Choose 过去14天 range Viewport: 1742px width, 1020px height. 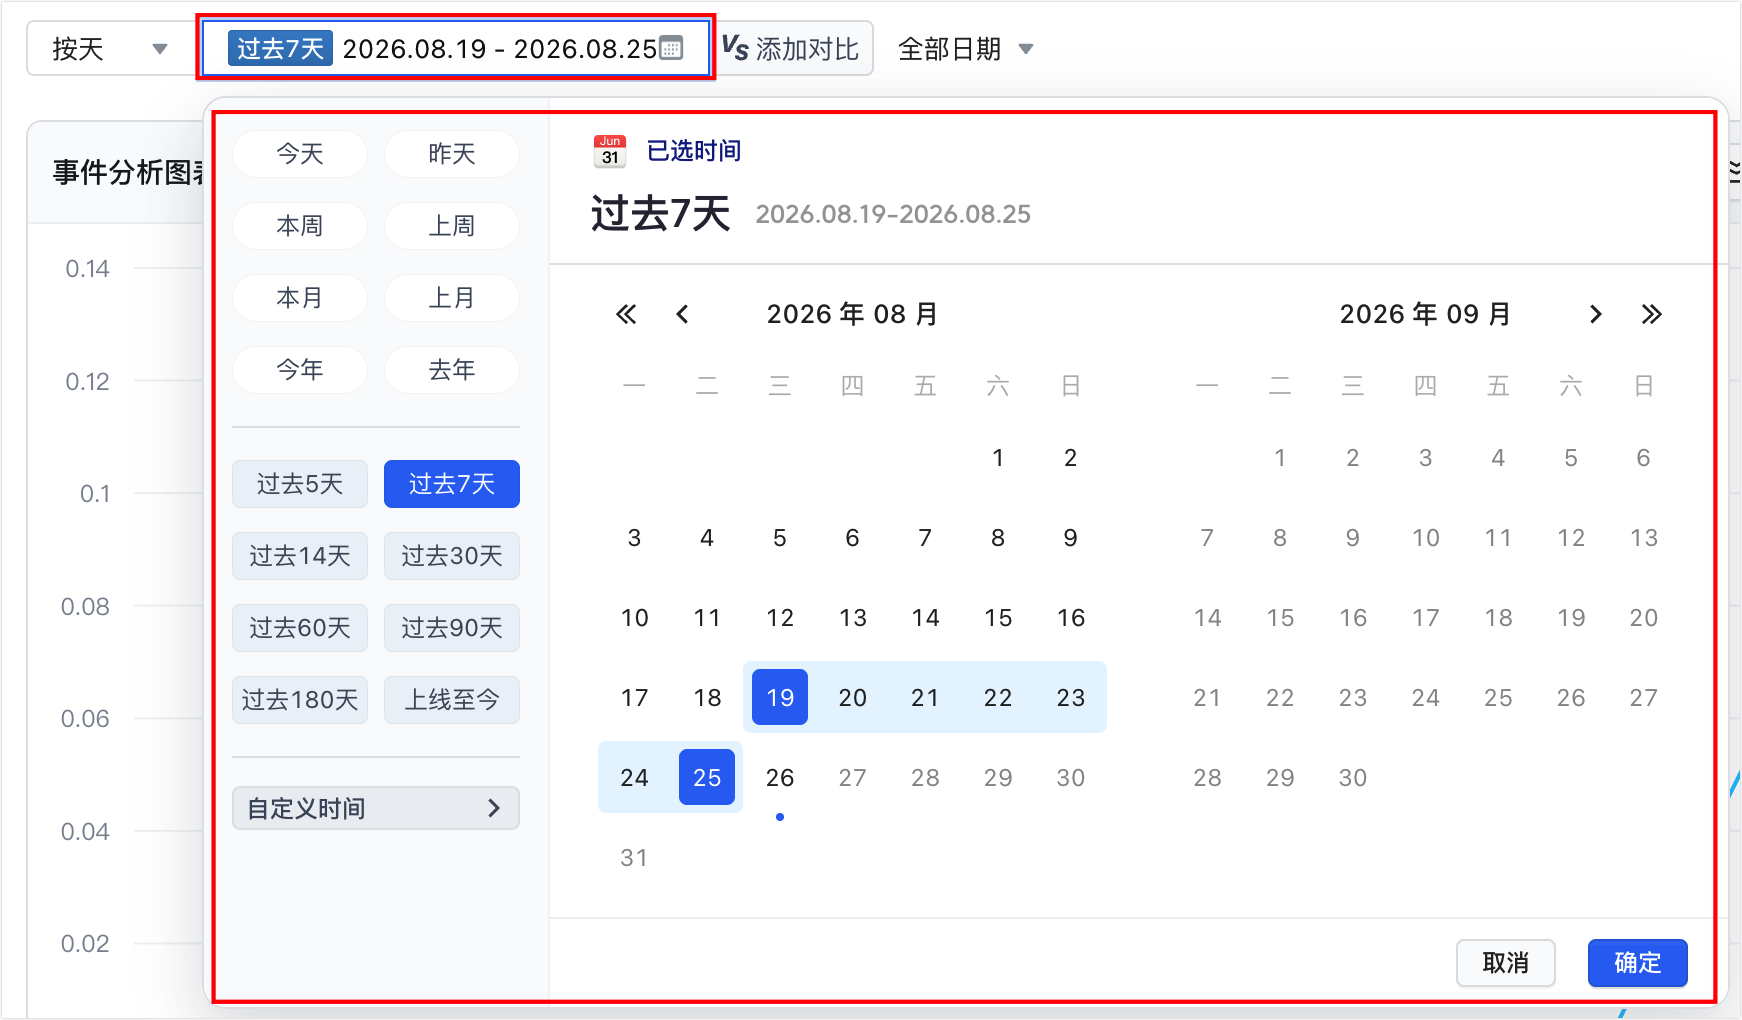click(300, 556)
